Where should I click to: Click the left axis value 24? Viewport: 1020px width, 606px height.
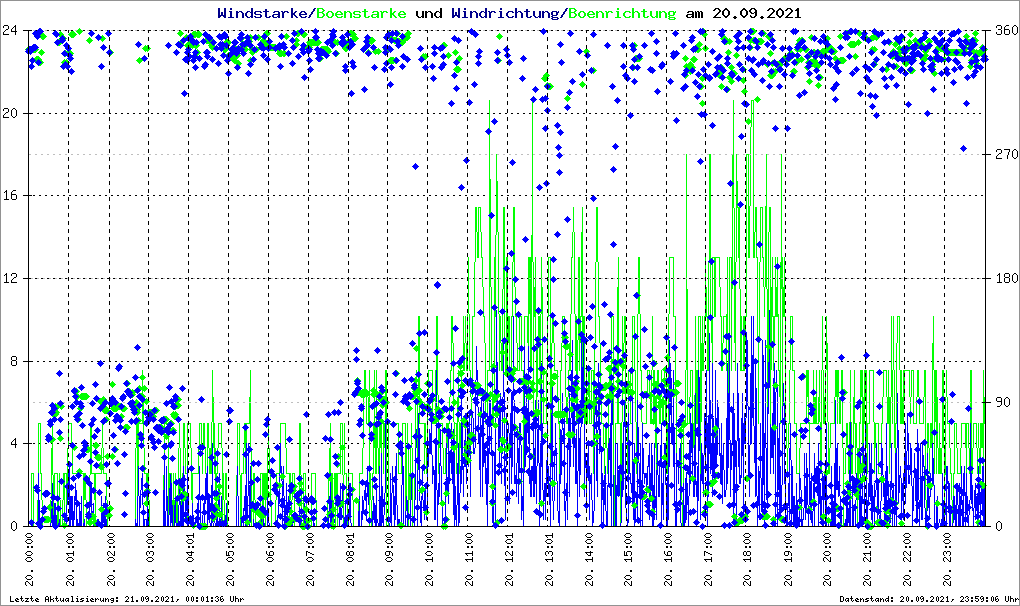pyautogui.click(x=10, y=31)
